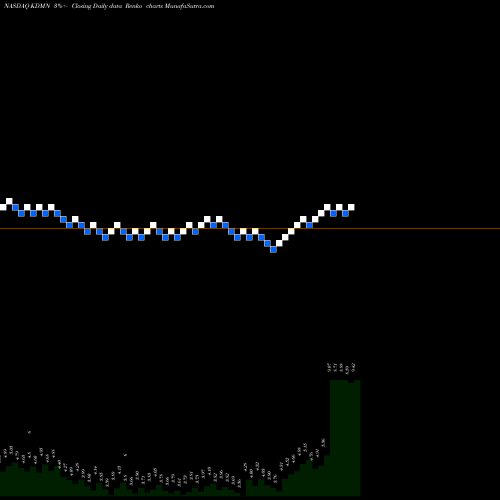Click the lowest blue Renko brick

pos(273,249)
